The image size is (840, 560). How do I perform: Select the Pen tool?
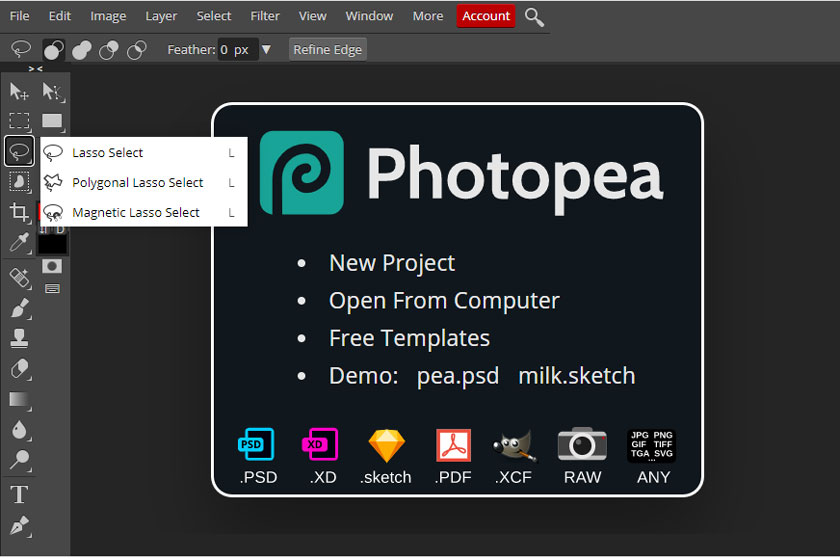tap(19, 526)
